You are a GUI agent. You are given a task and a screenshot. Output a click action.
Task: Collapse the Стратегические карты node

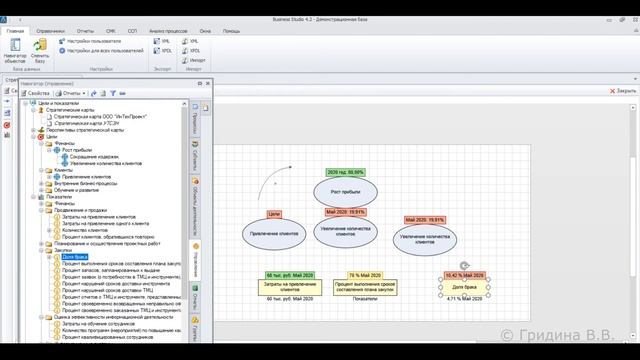click(x=33, y=110)
